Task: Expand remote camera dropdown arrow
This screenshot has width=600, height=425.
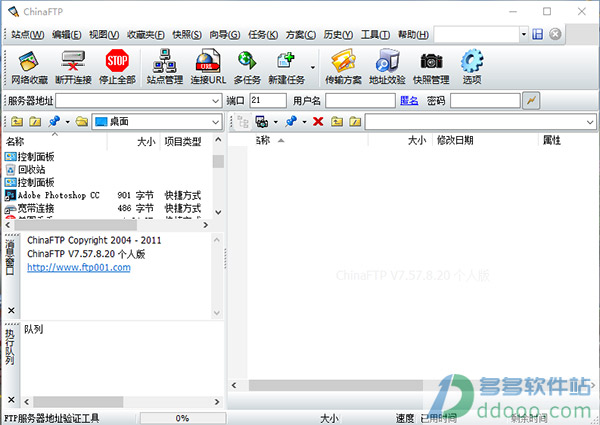Action: 276,122
